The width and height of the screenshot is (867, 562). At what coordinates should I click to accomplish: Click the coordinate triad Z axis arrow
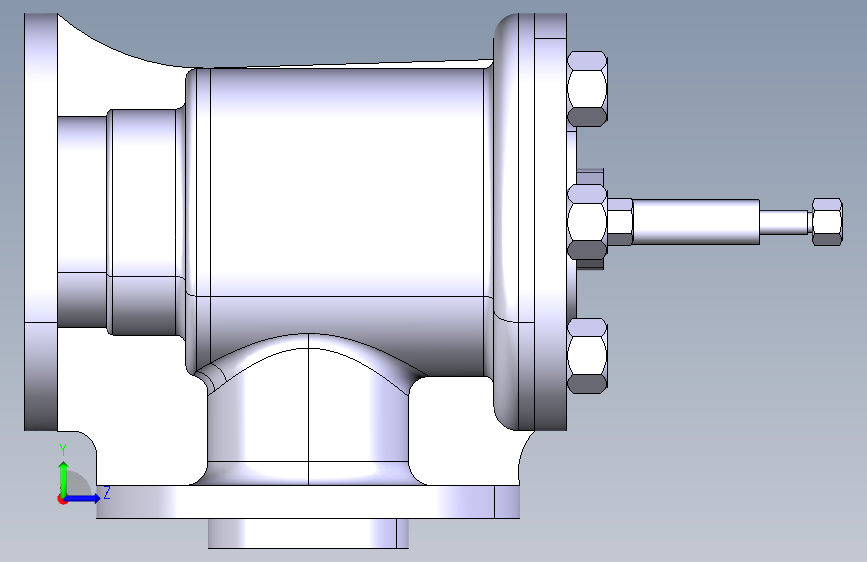pyautogui.click(x=83, y=498)
